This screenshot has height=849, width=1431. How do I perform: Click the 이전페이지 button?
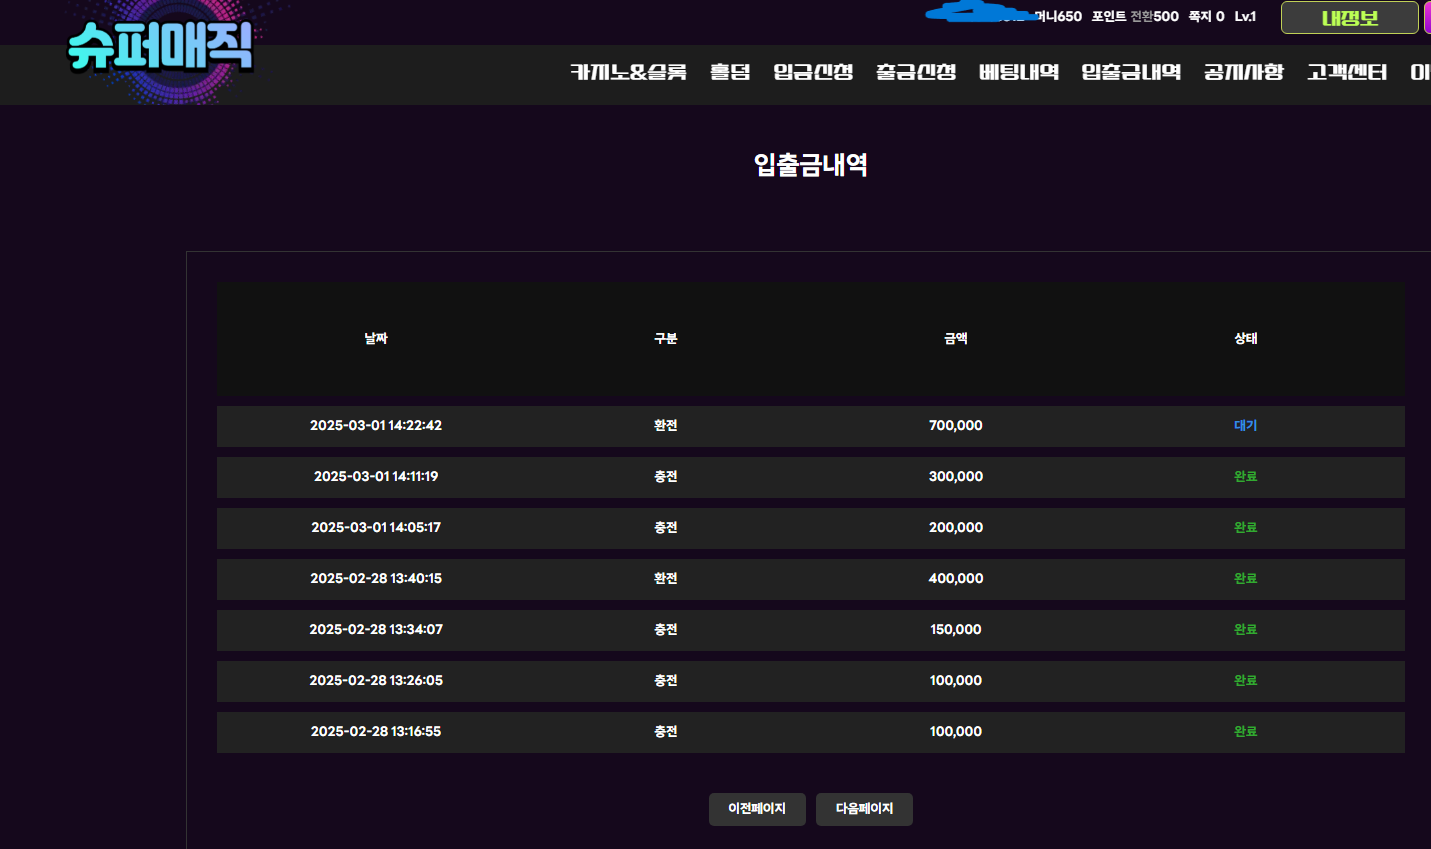757,809
